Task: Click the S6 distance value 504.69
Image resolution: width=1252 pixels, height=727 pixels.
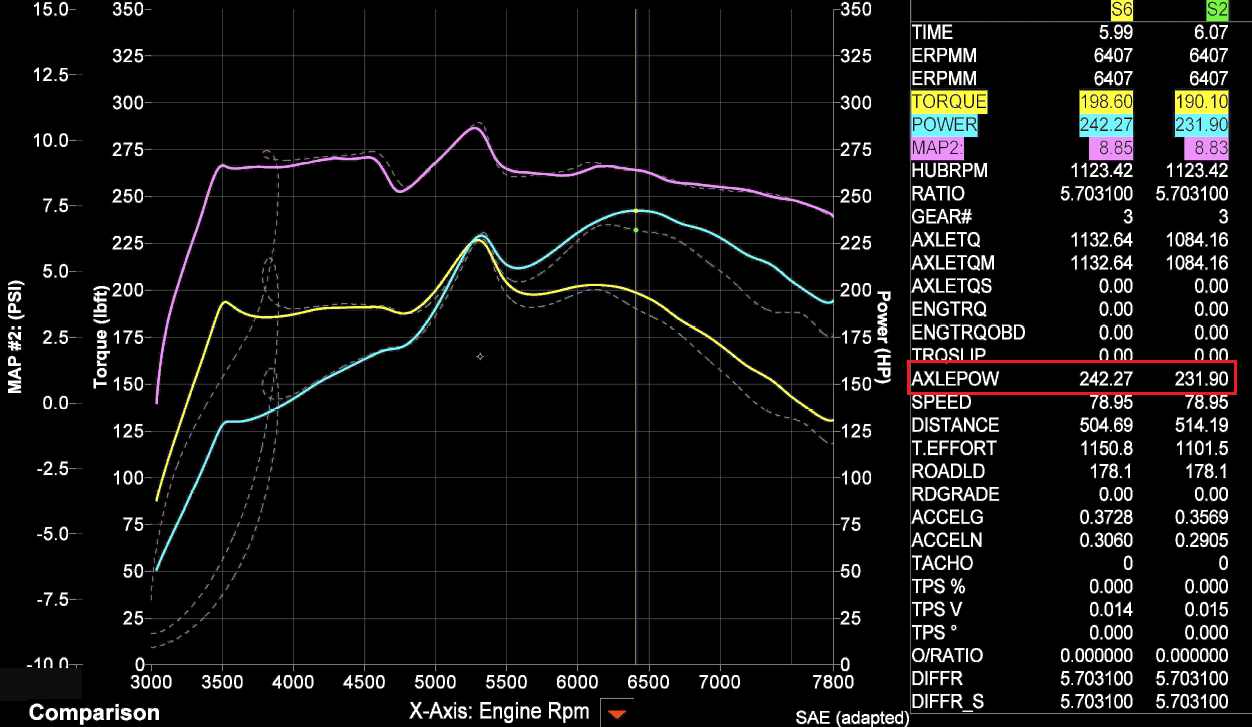Action: (1106, 425)
